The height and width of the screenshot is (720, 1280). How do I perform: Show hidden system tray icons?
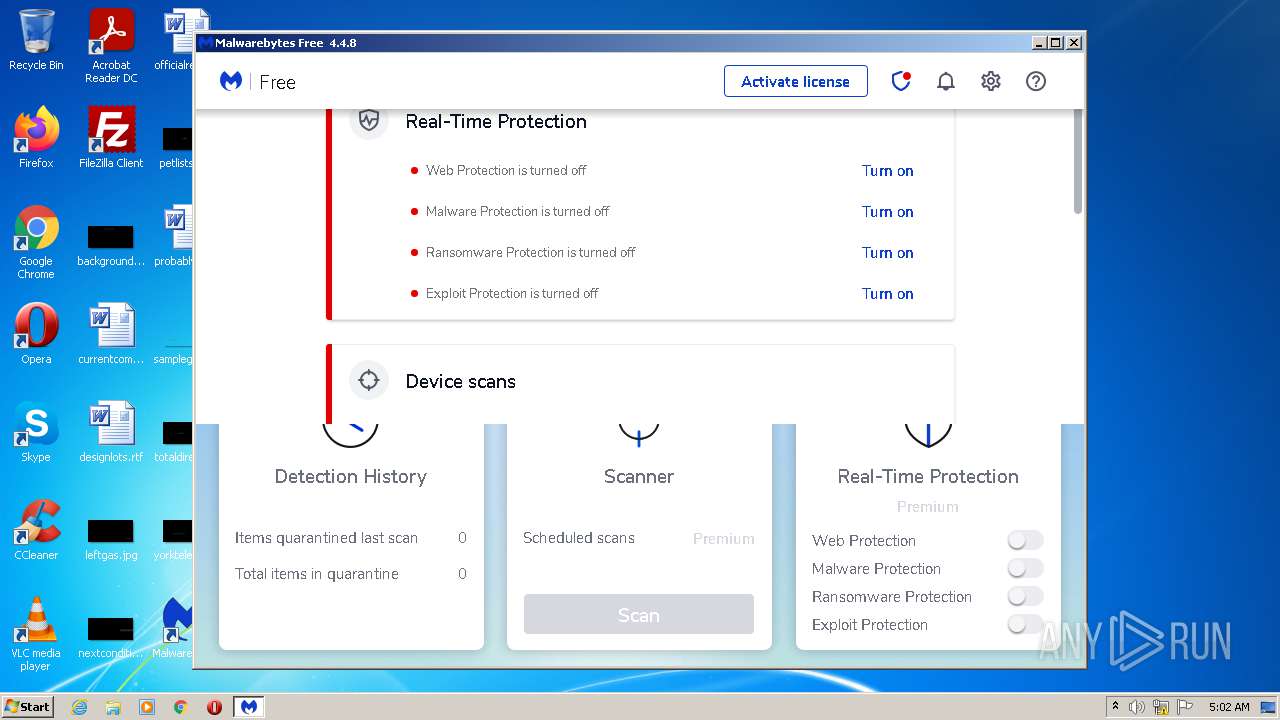1114,707
